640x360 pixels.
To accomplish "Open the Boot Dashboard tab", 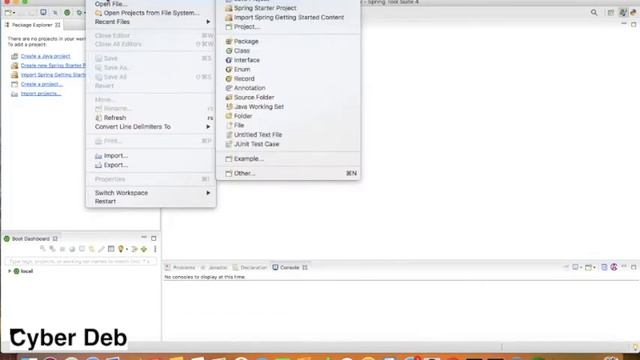I will click(x=31, y=239).
